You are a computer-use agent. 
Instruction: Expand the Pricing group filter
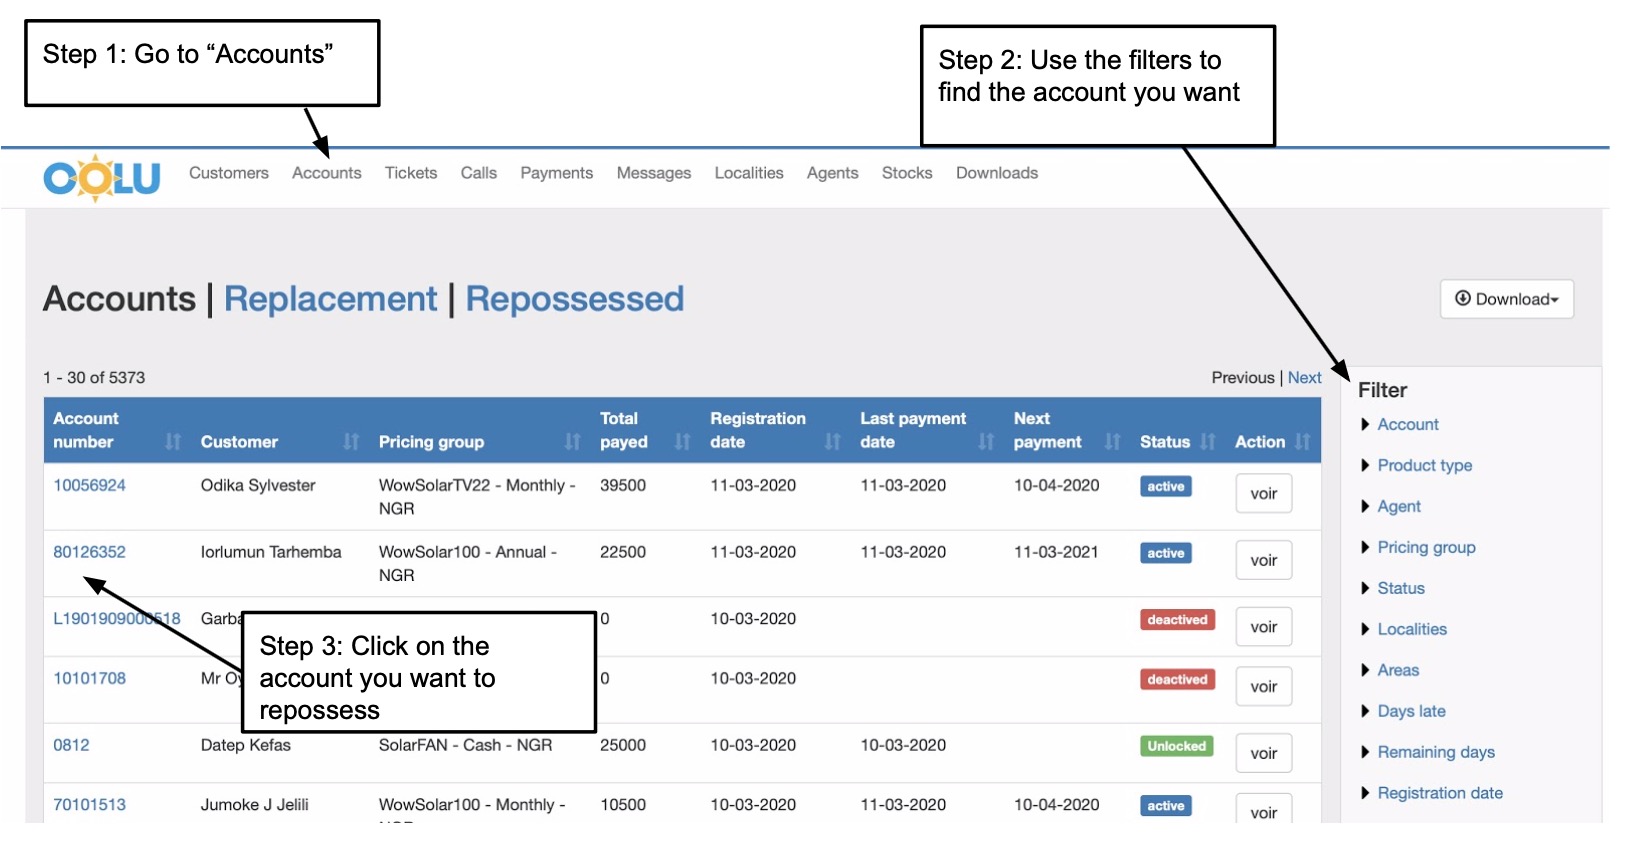pyautogui.click(x=1426, y=548)
